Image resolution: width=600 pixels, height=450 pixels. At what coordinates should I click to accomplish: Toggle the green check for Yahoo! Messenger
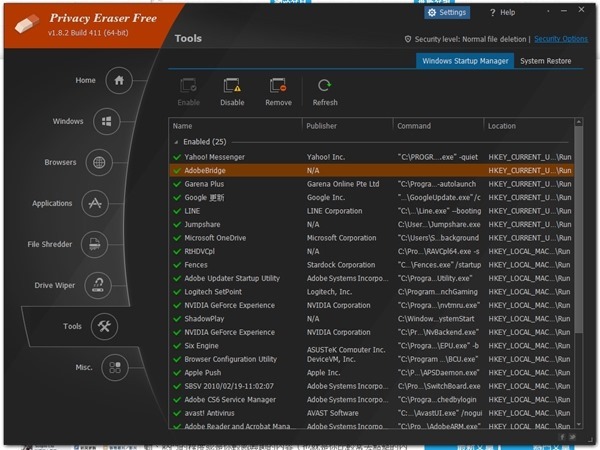pyautogui.click(x=177, y=157)
